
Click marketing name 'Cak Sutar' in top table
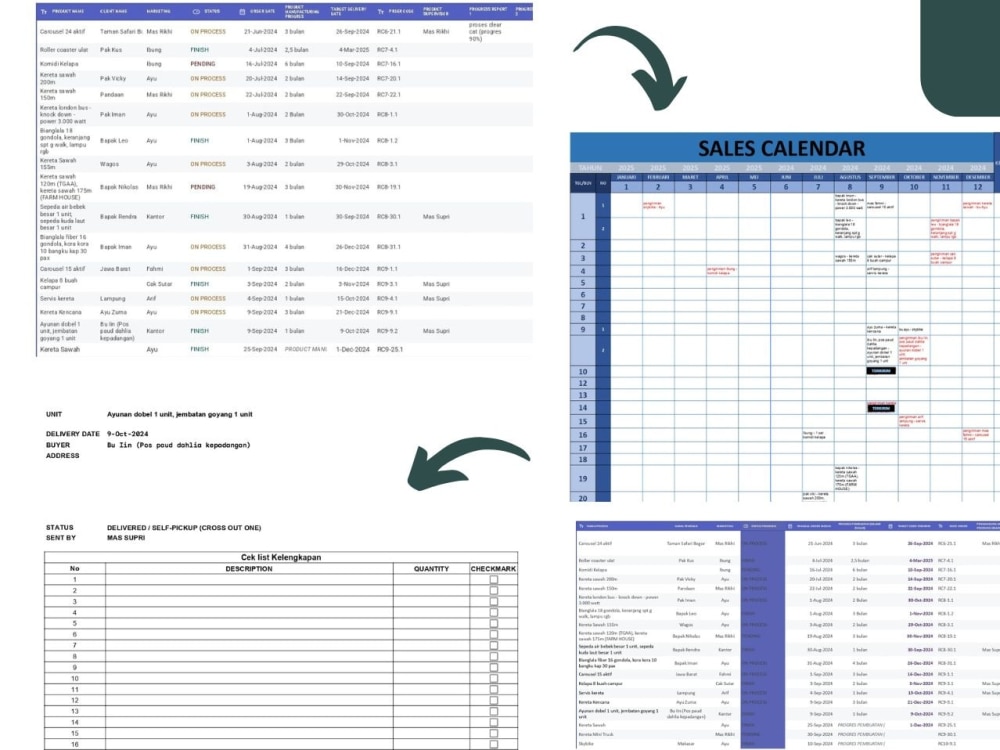(159, 284)
